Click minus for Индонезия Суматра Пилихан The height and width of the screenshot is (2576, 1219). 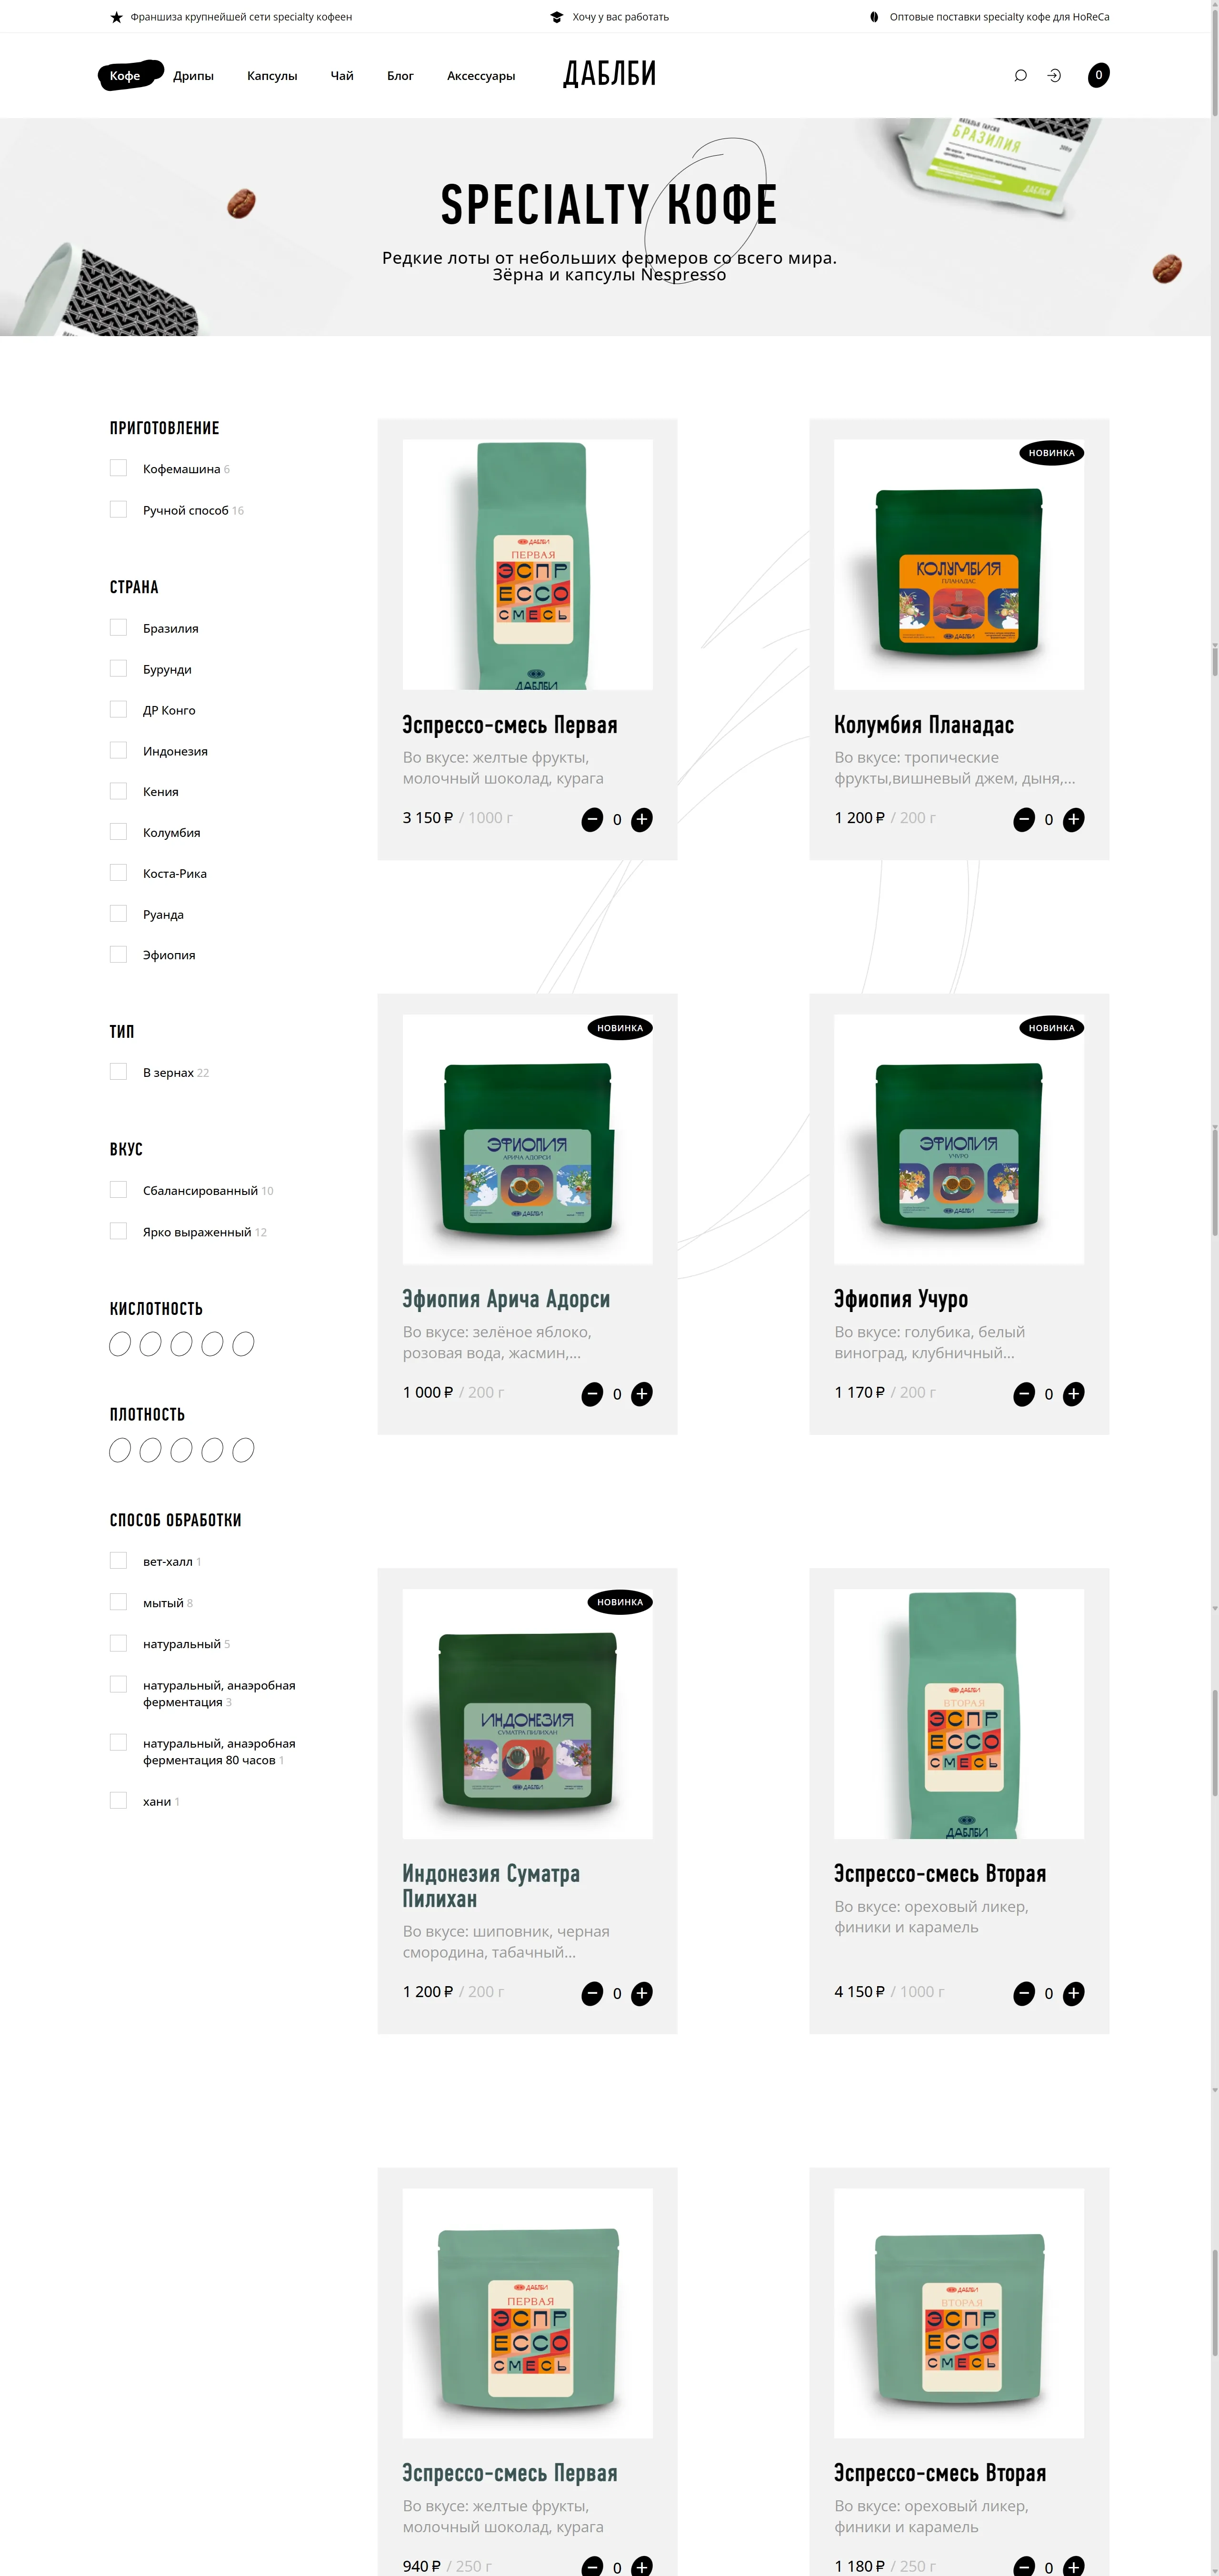pos(592,1994)
